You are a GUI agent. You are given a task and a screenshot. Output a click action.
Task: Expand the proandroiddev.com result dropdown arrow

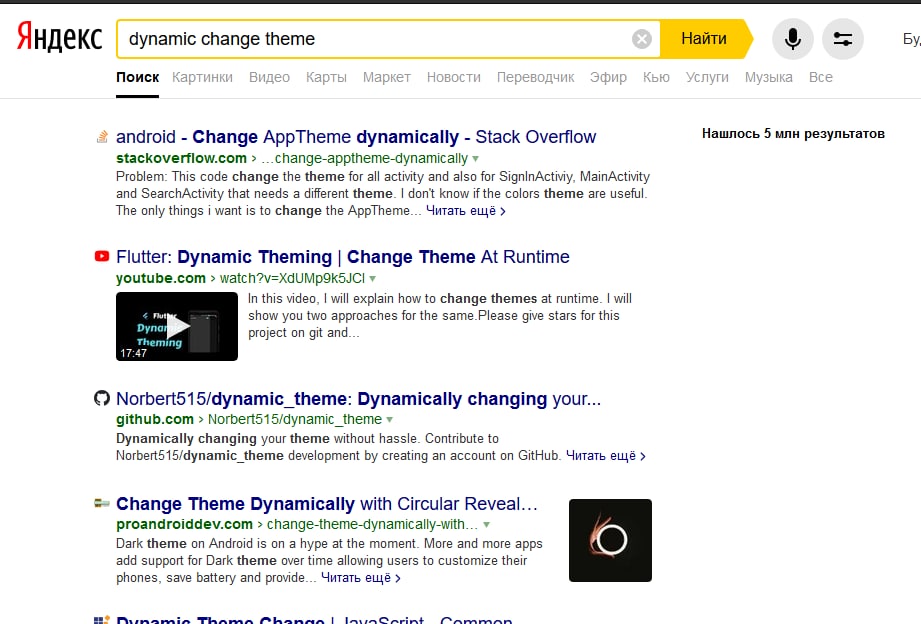click(486, 525)
